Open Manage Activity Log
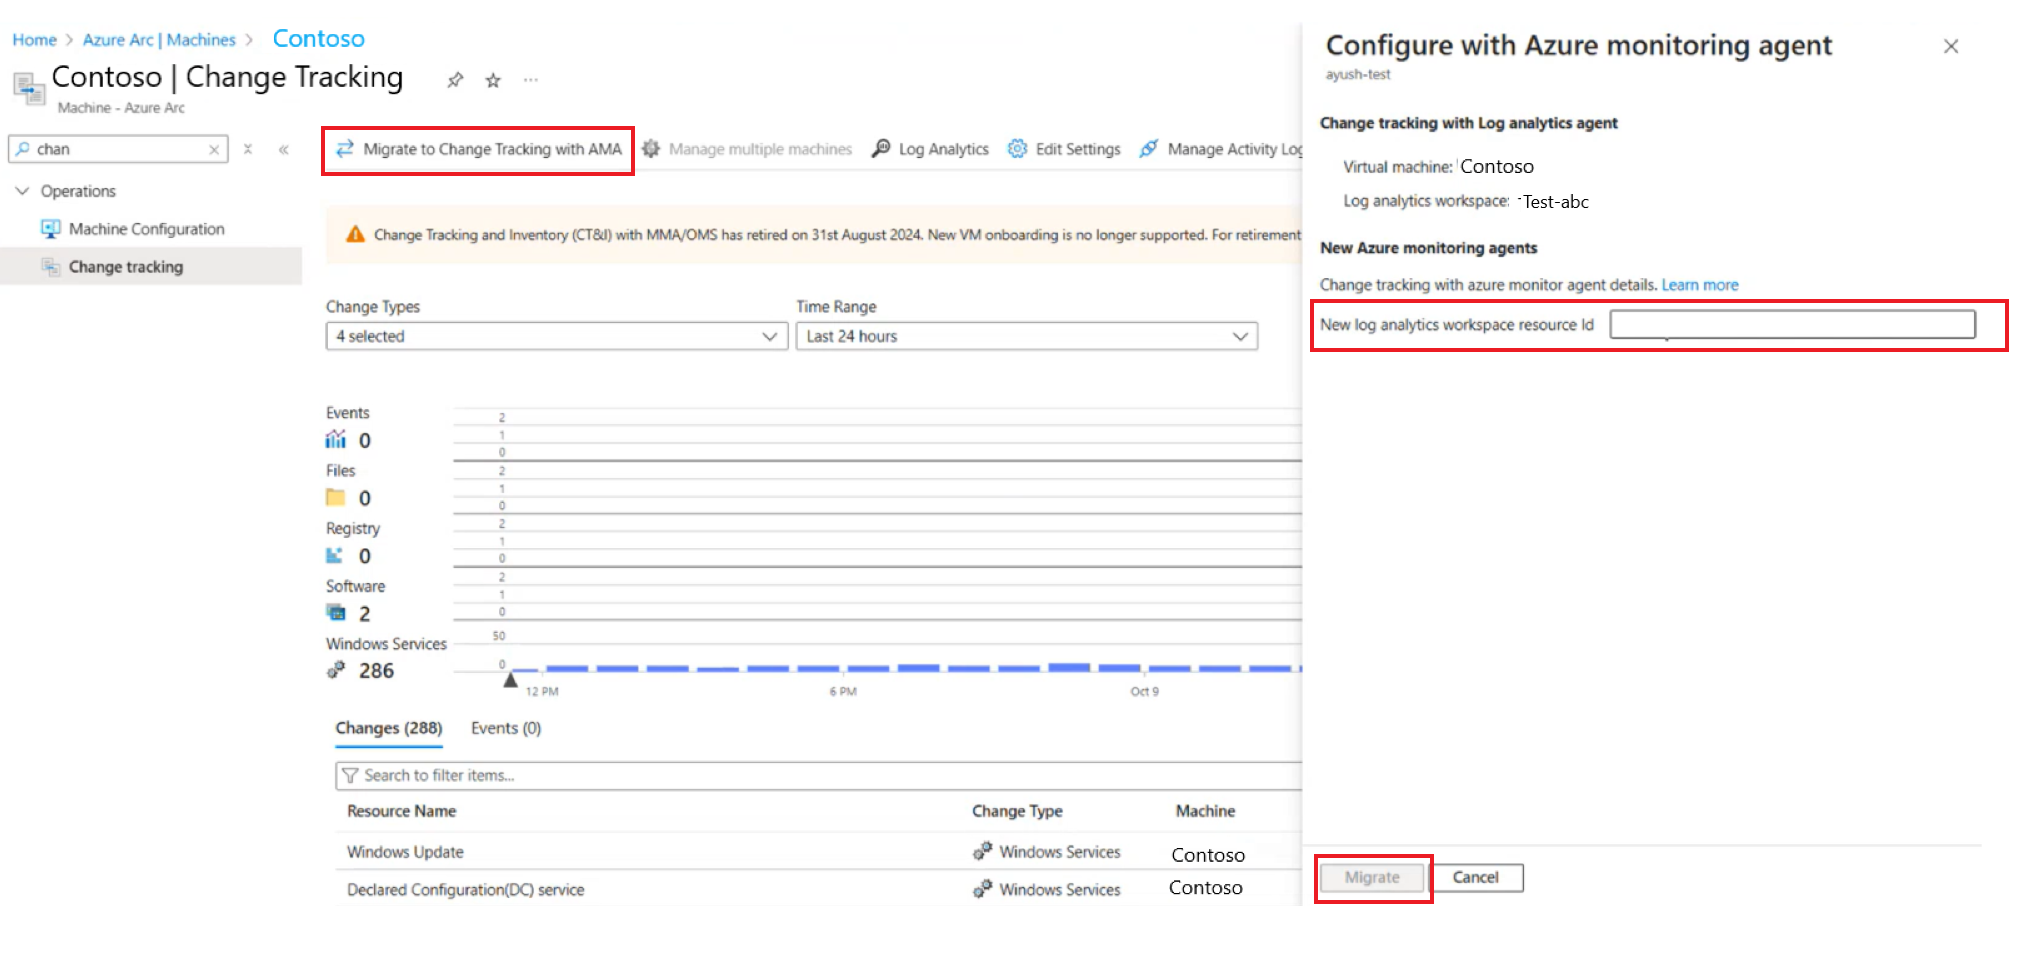2031x973 pixels. [1221, 150]
